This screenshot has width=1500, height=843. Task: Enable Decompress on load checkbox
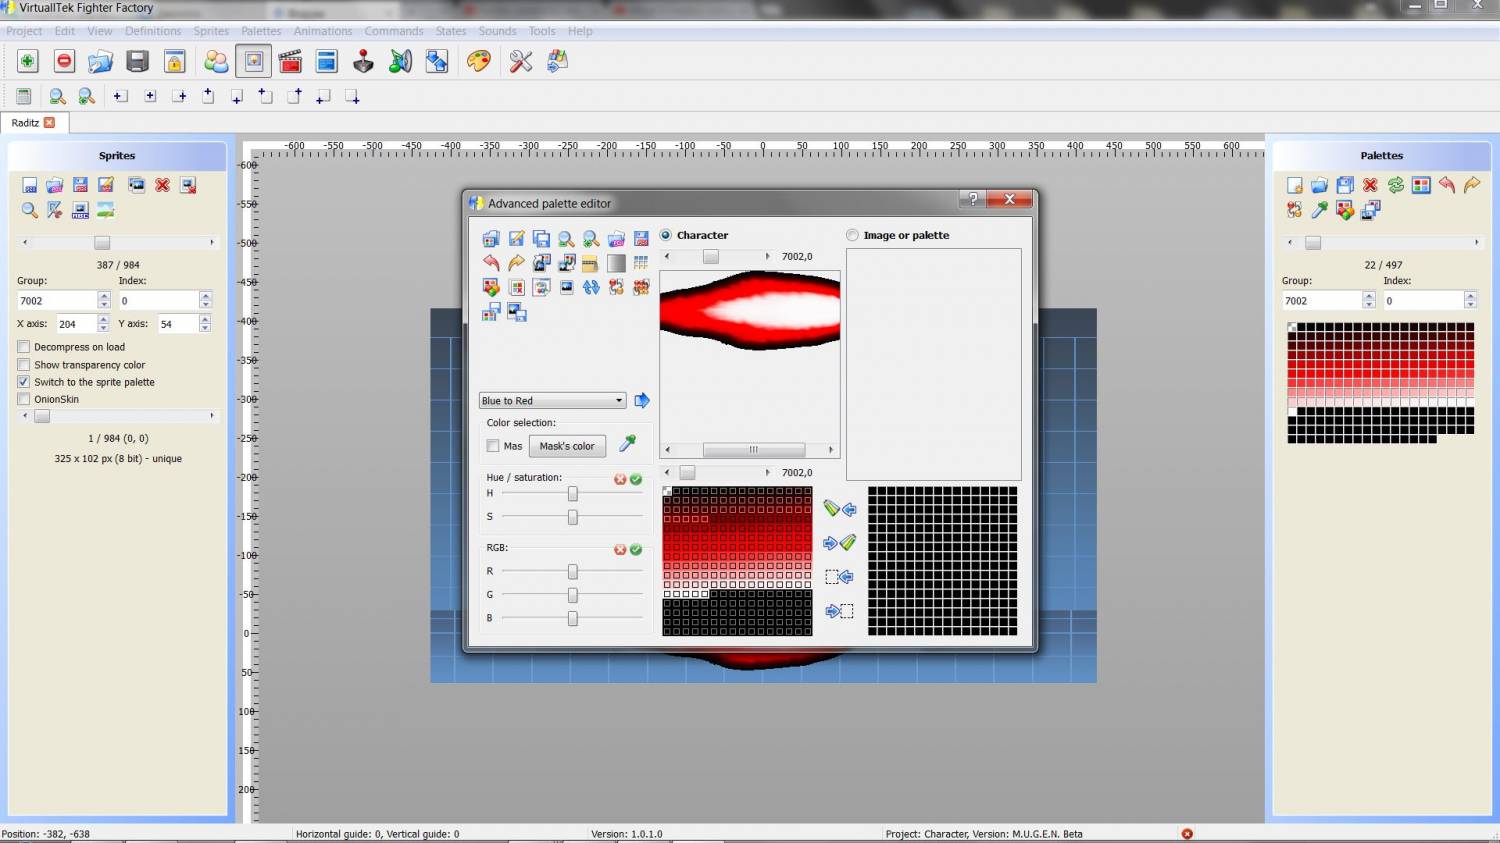[23, 347]
